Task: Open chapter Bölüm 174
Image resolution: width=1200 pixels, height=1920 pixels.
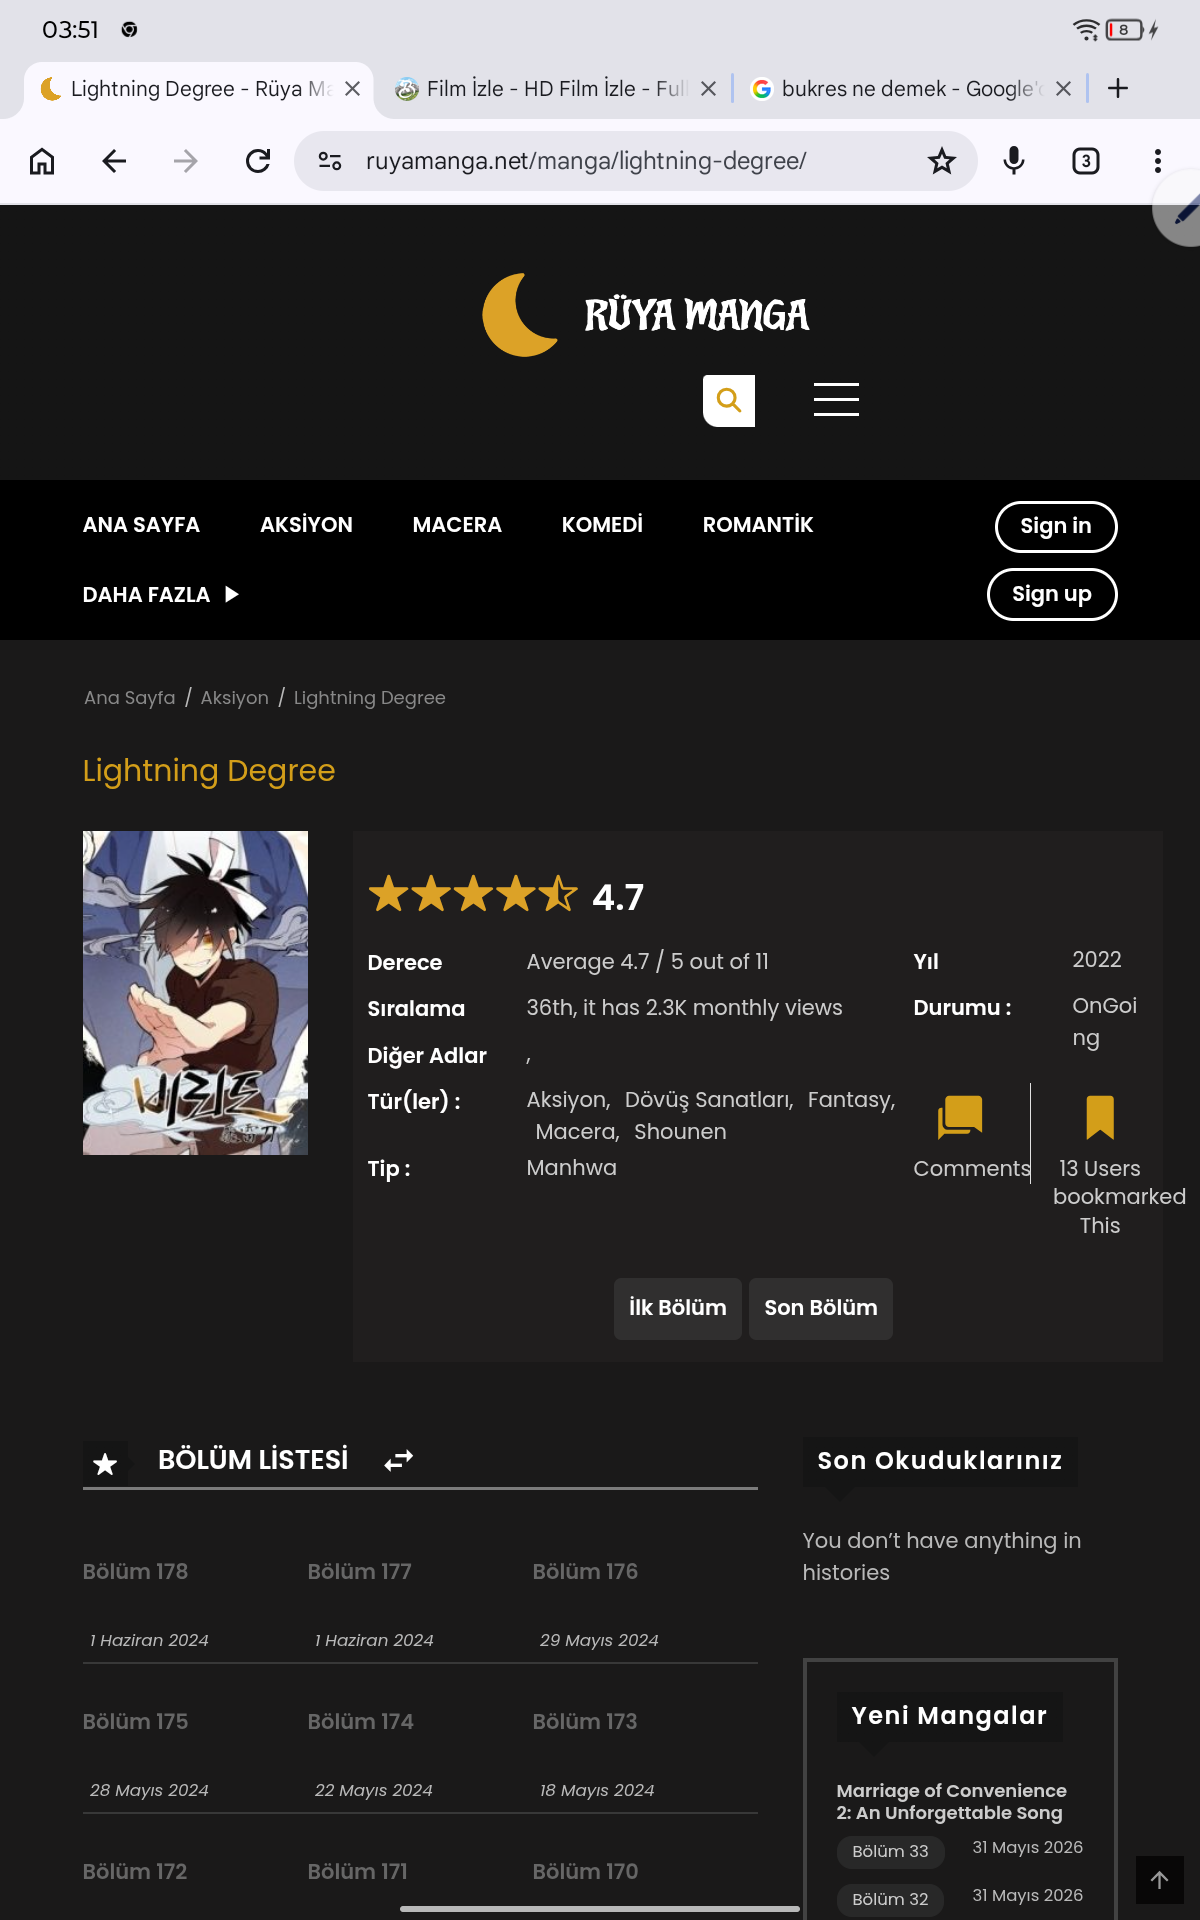Action: click(x=360, y=1722)
